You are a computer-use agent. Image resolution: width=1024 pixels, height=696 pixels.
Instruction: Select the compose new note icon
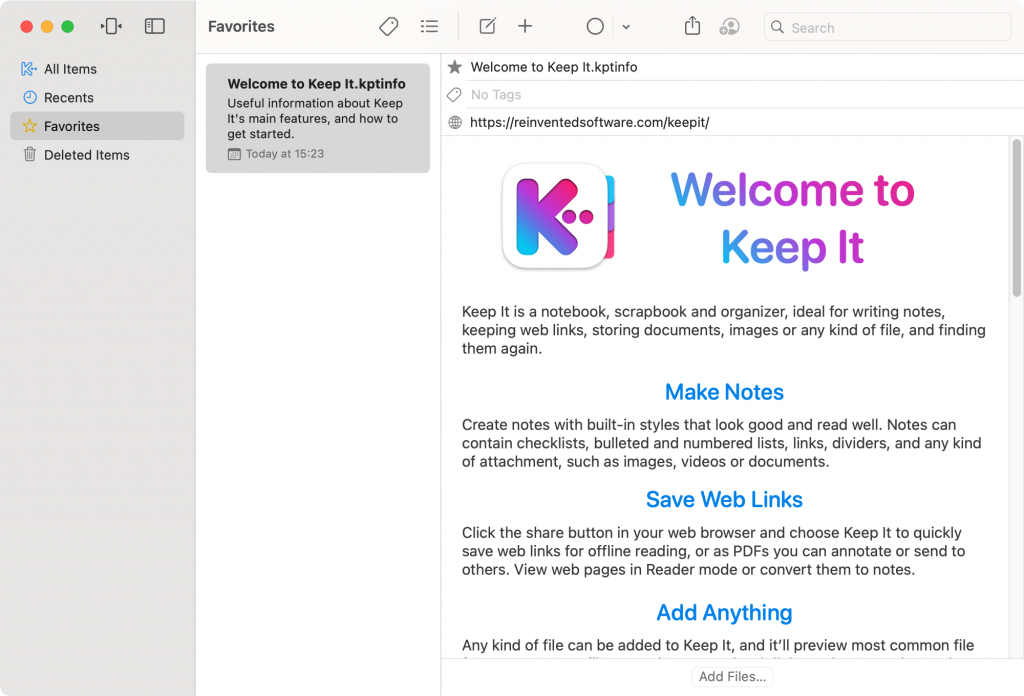(x=487, y=27)
